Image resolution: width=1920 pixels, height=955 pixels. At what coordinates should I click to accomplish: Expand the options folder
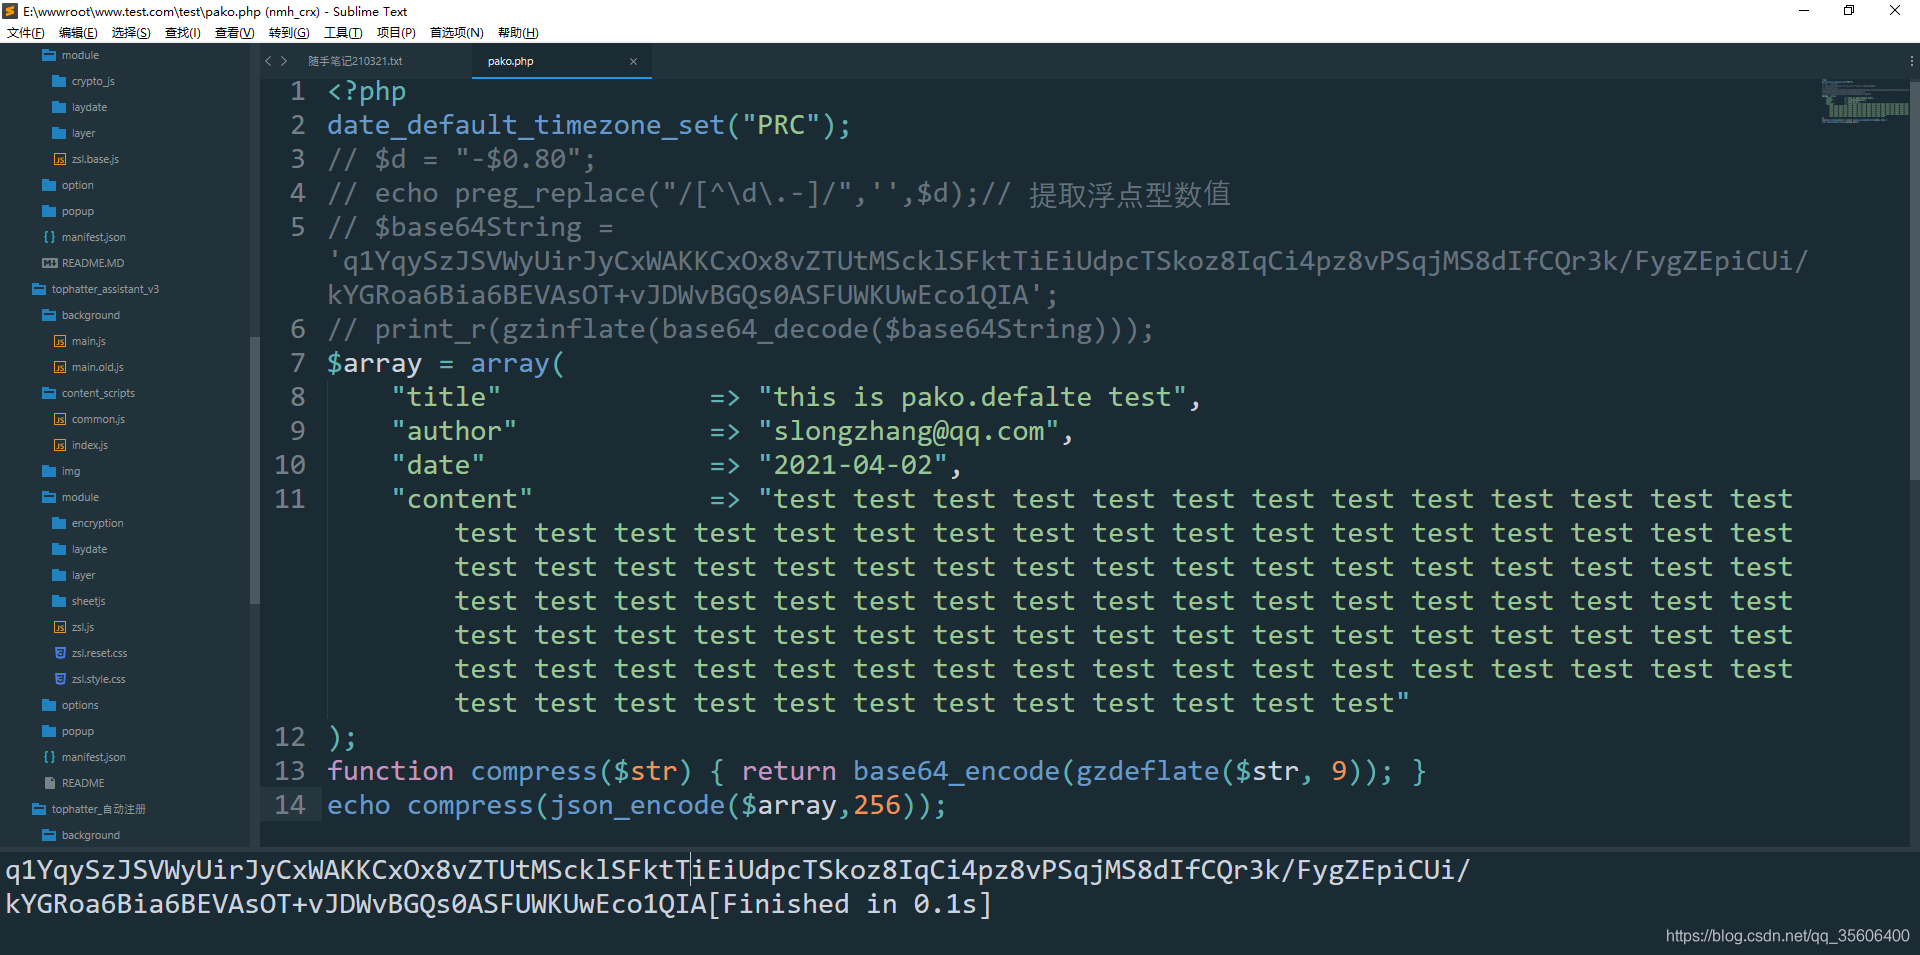coord(79,705)
